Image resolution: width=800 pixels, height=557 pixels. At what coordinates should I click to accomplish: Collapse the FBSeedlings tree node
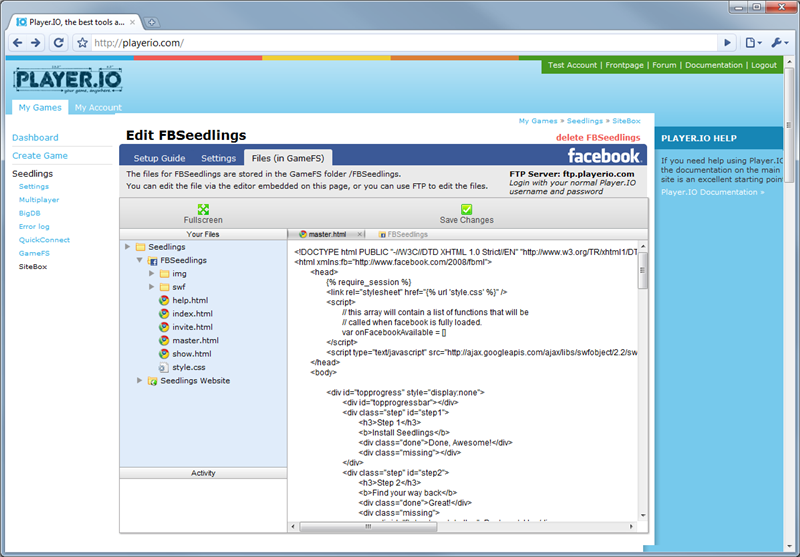[x=139, y=260]
